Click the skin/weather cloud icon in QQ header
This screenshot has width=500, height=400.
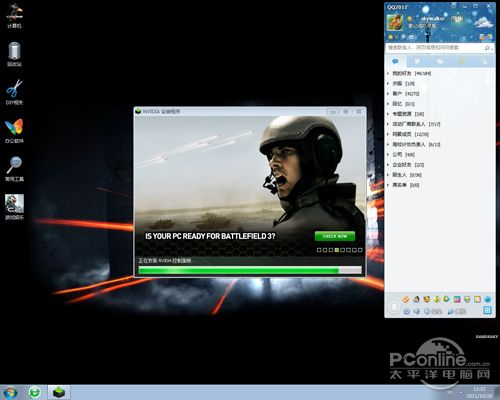coord(484,23)
